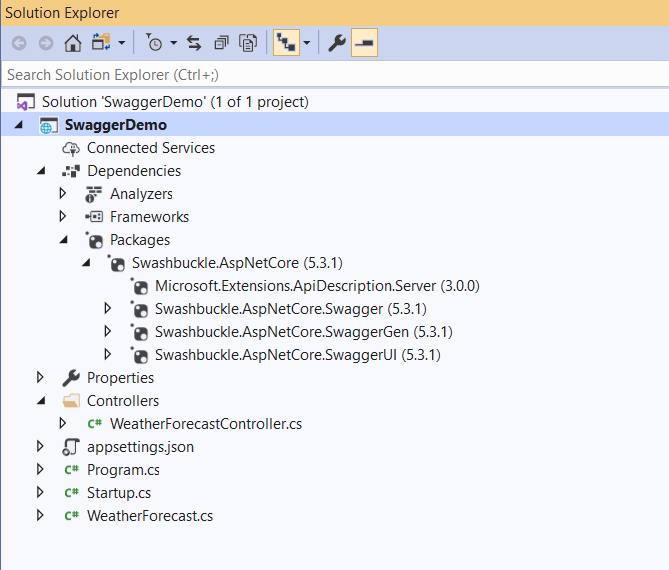The image size is (669, 570).
Task: Expand the Frameworks node
Action: (x=63, y=217)
